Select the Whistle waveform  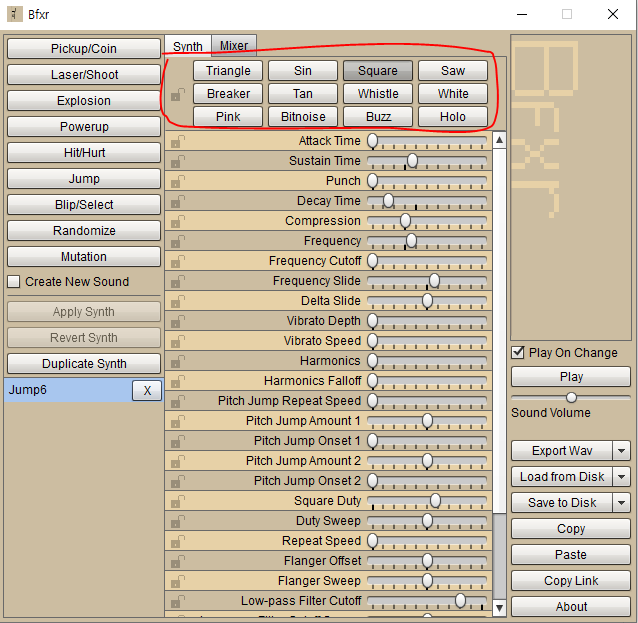[378, 94]
